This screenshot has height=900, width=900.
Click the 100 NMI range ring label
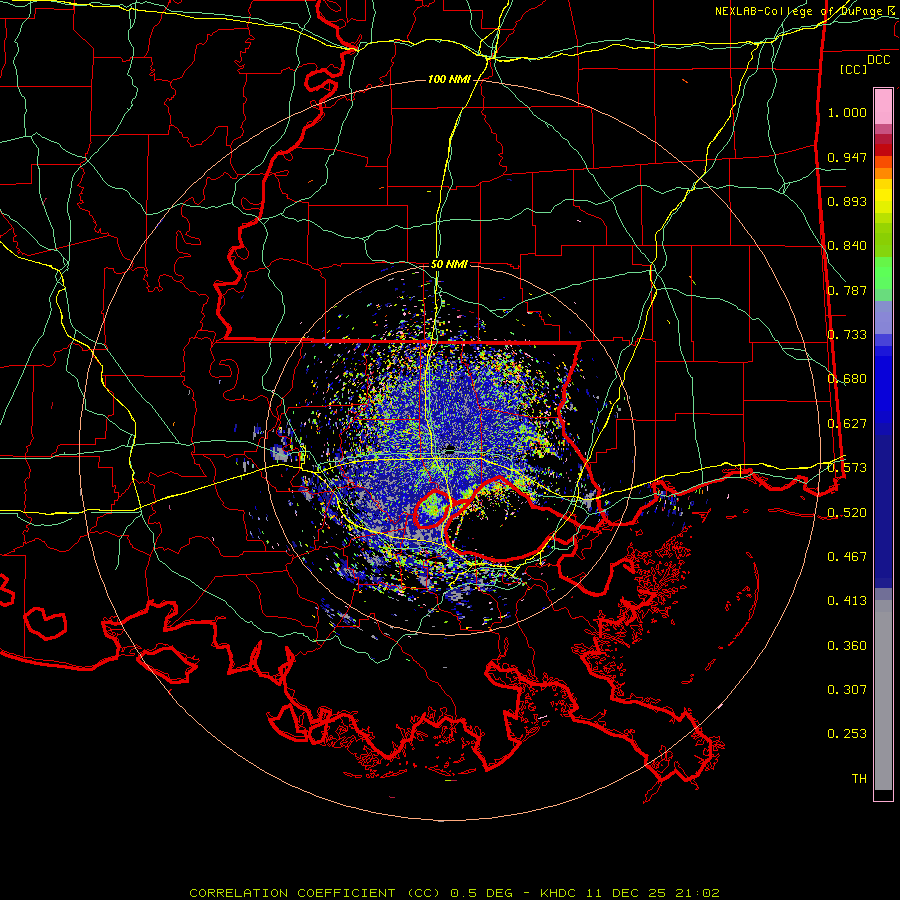click(x=449, y=79)
